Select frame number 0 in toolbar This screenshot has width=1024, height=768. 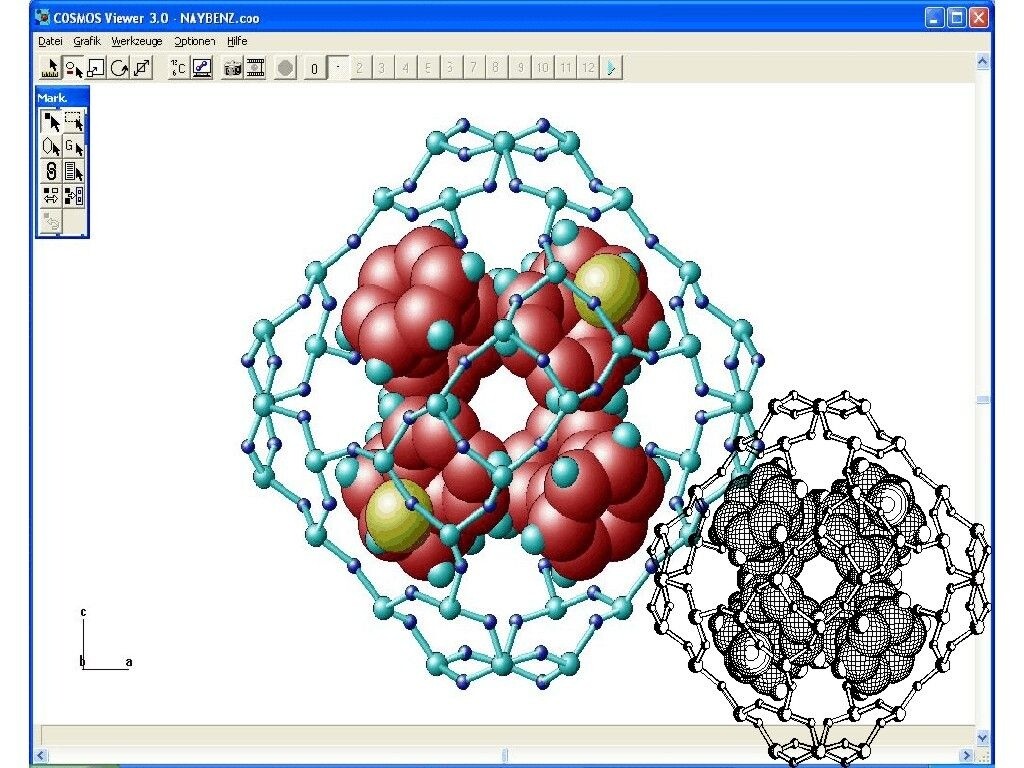click(314, 68)
